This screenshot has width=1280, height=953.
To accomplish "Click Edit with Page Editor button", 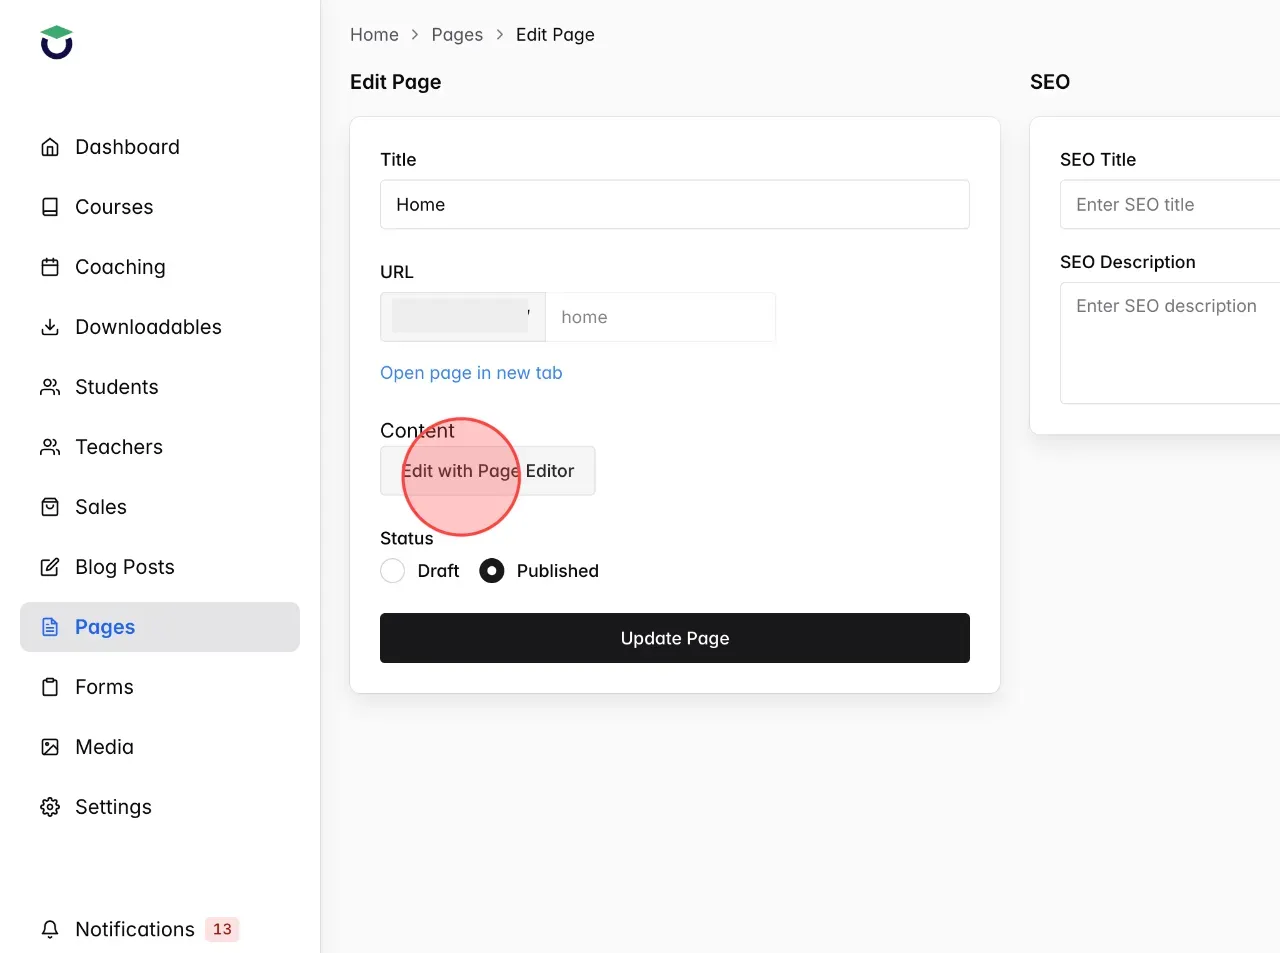I will [x=488, y=471].
